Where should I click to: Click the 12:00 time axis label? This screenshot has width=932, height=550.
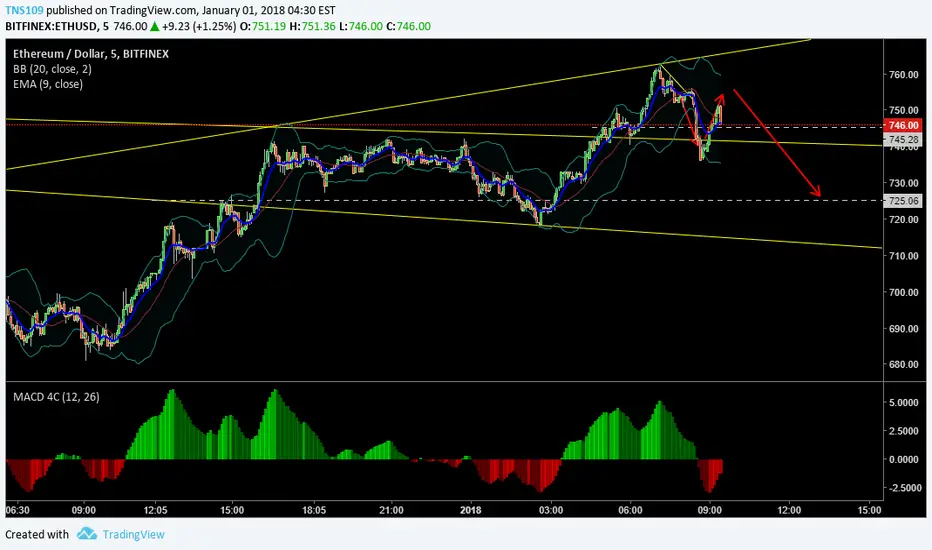[789, 510]
